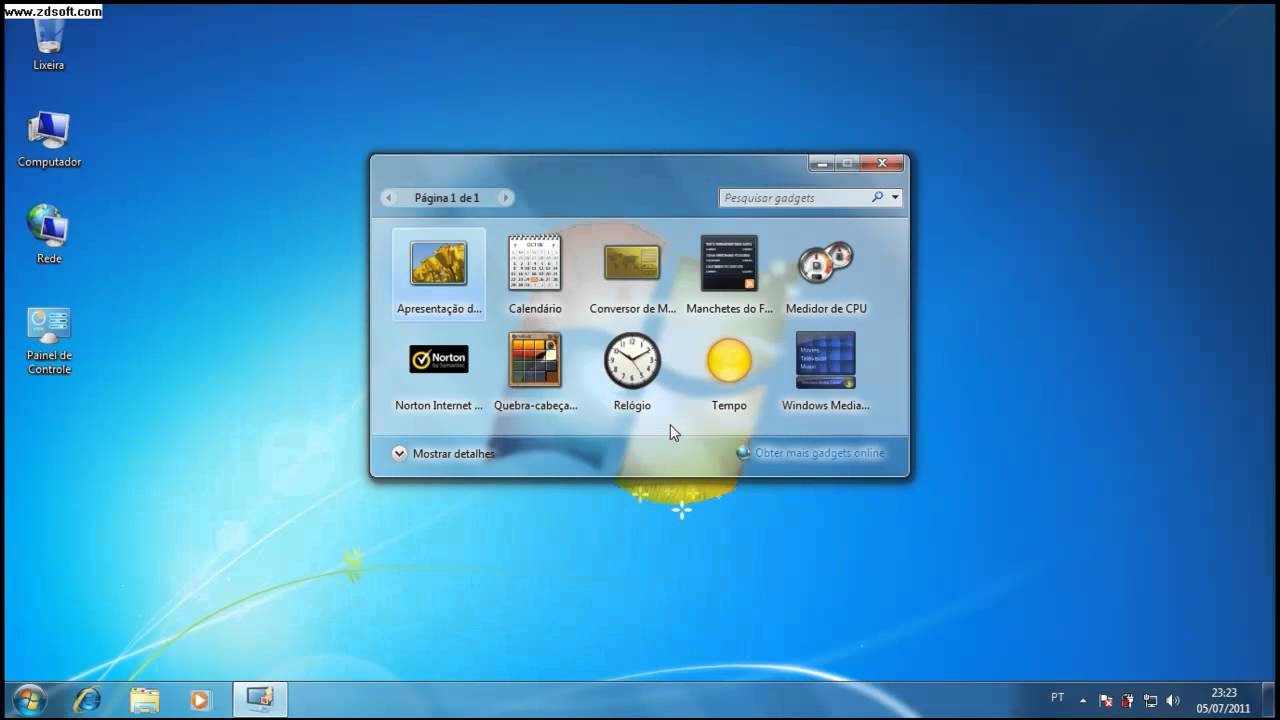Select the Quebra-cabeça puzzle gadget
Image resolution: width=1280 pixels, height=720 pixels.
click(535, 370)
